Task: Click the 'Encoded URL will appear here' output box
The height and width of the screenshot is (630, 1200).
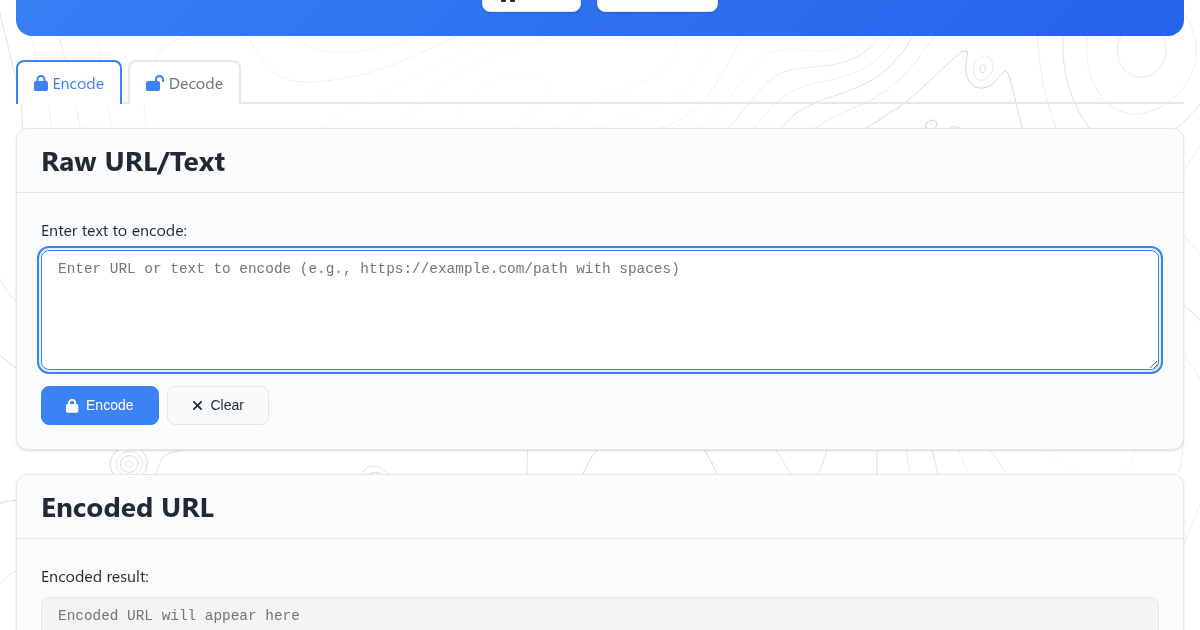Action: 600,615
